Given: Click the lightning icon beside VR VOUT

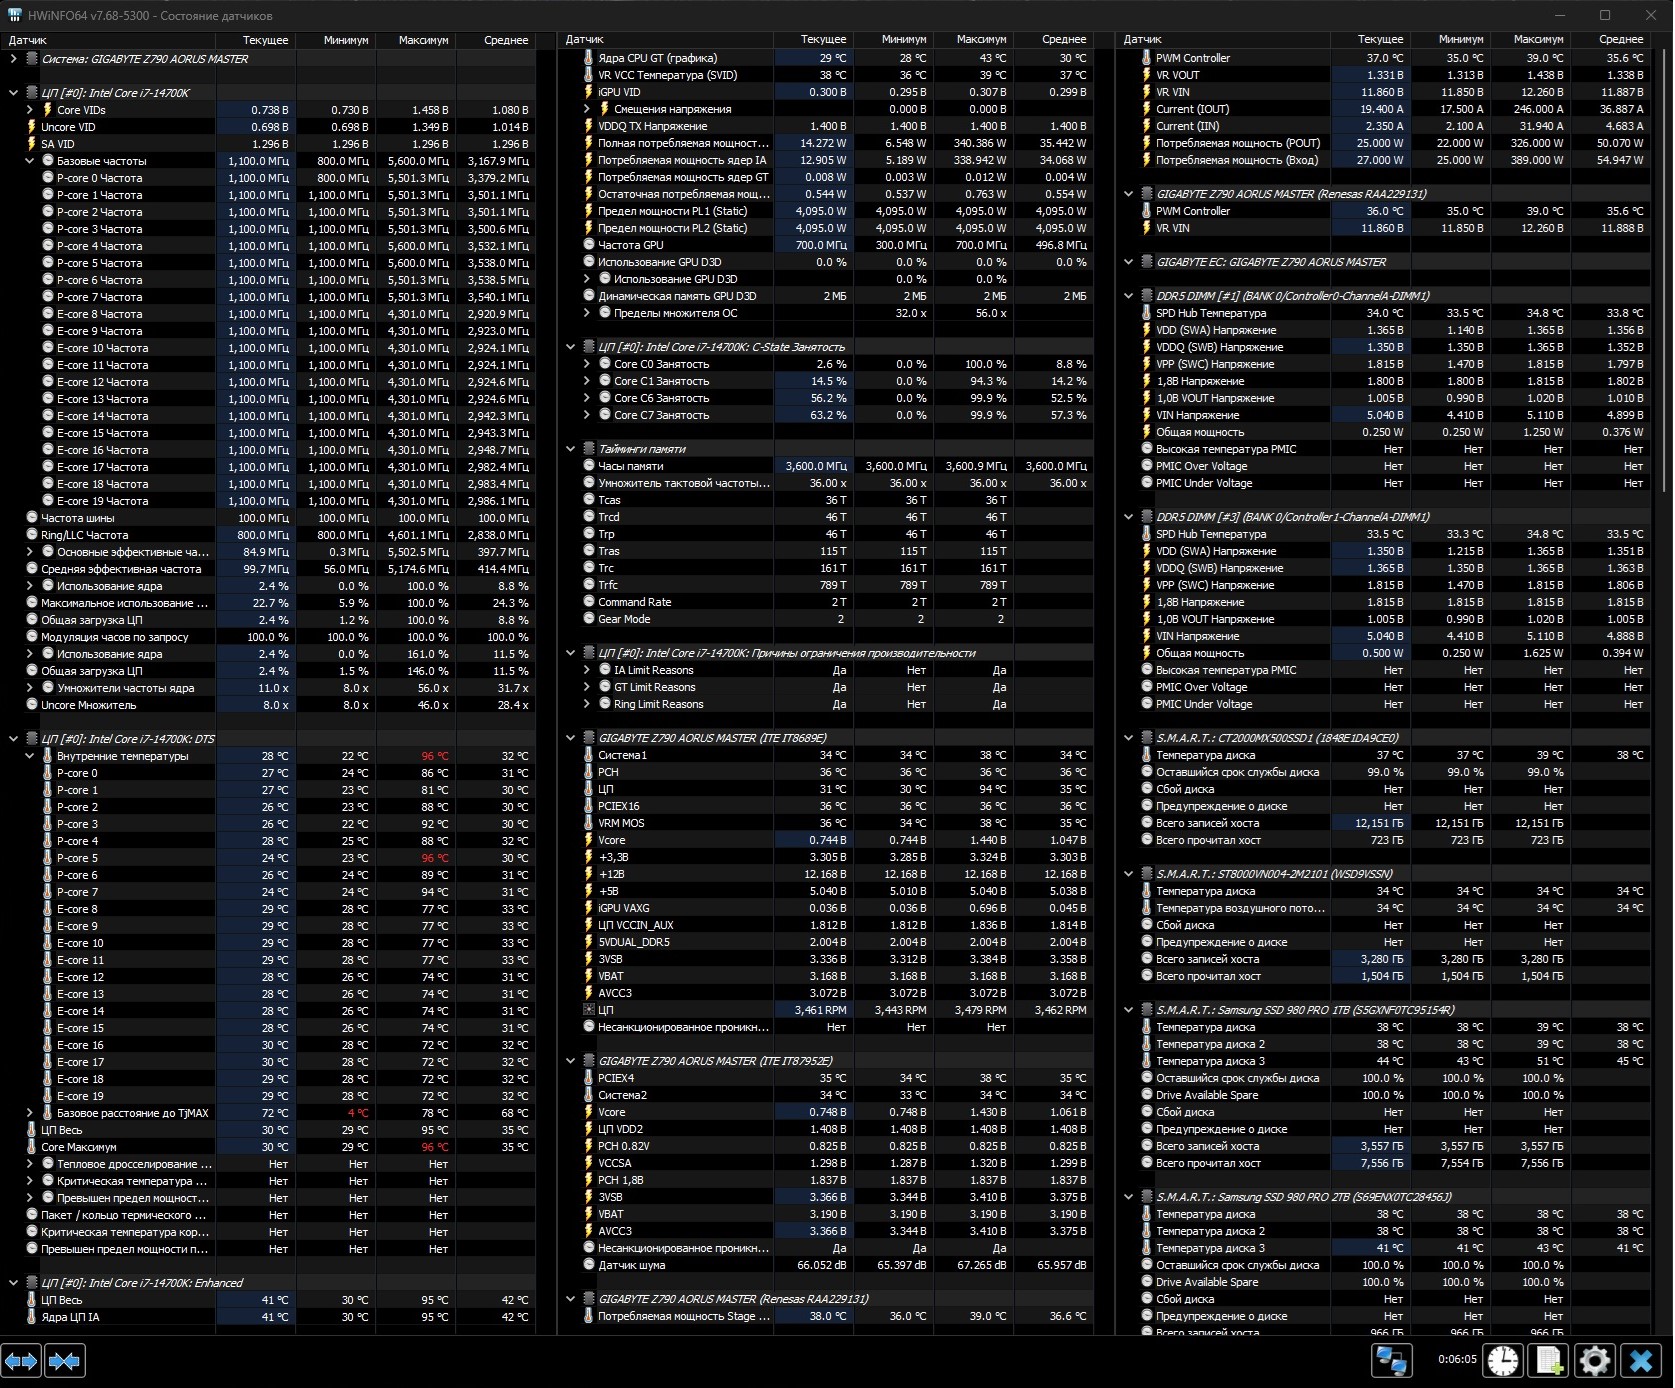Looking at the screenshot, I should (1146, 75).
